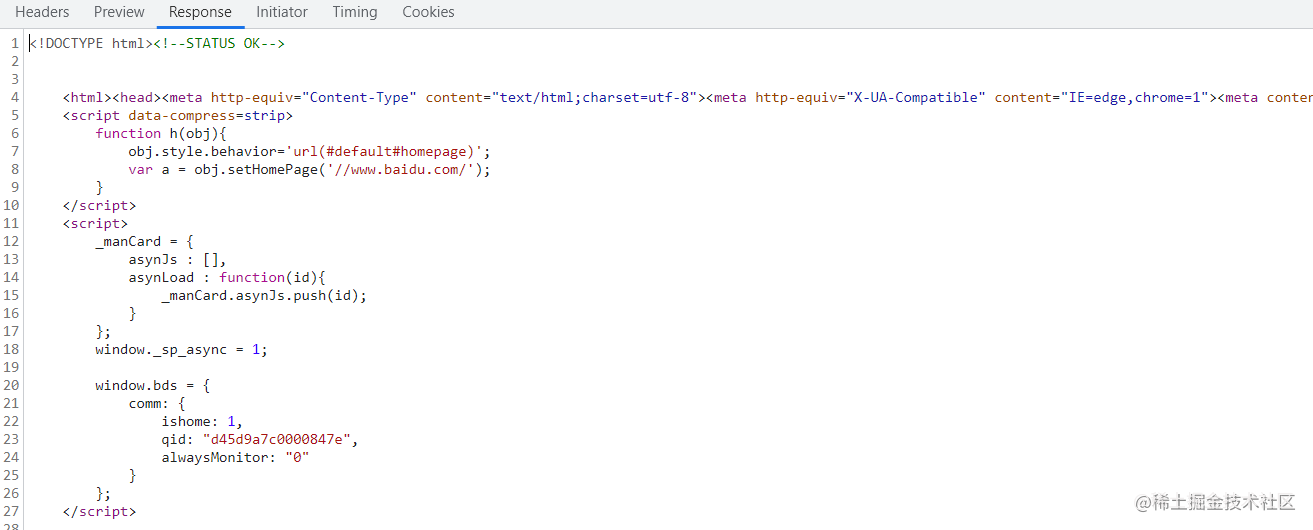
Task: Click the _manCard.asynJs.push(id) statement
Action: (x=264, y=295)
